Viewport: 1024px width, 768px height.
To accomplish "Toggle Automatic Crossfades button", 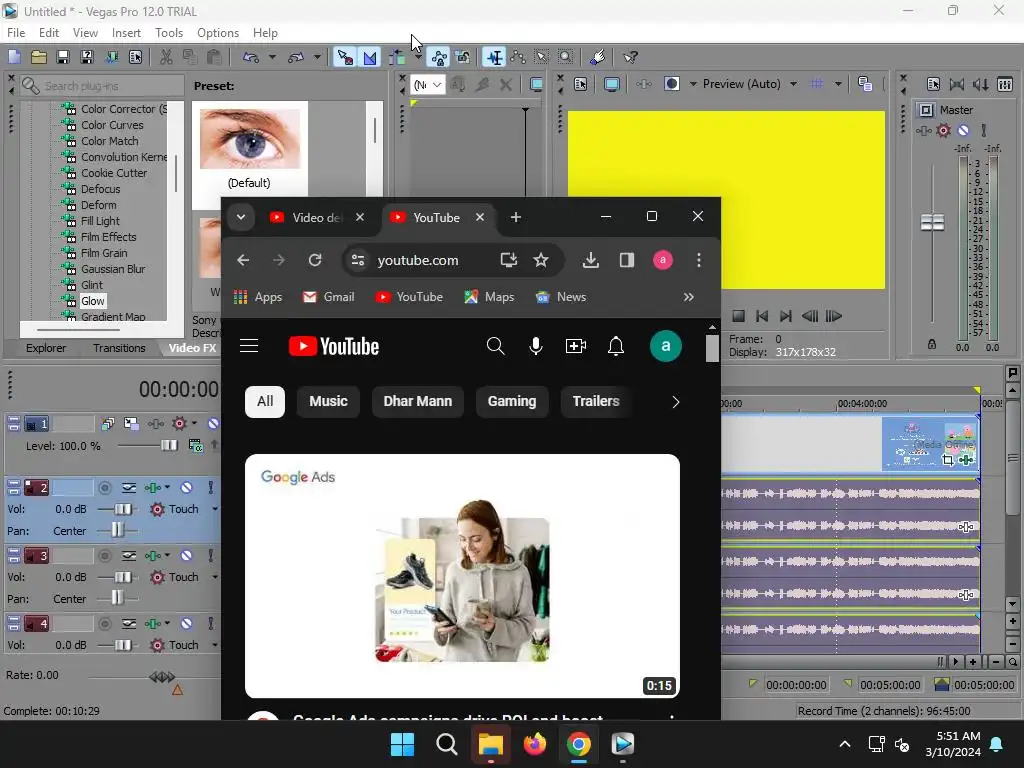I will (370, 57).
